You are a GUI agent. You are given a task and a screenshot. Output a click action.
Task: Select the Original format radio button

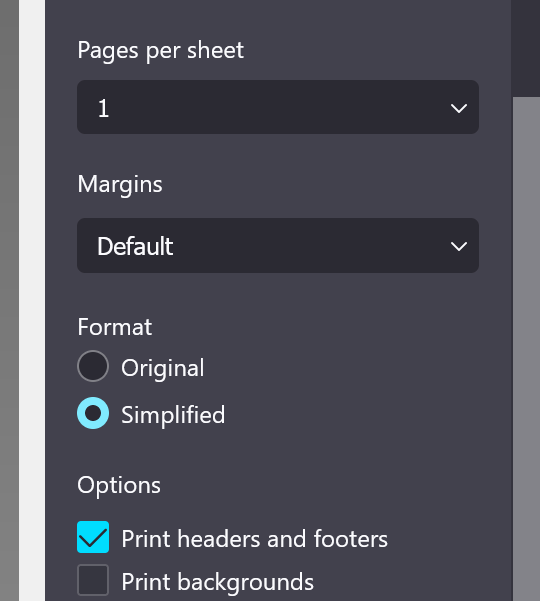coord(93,366)
